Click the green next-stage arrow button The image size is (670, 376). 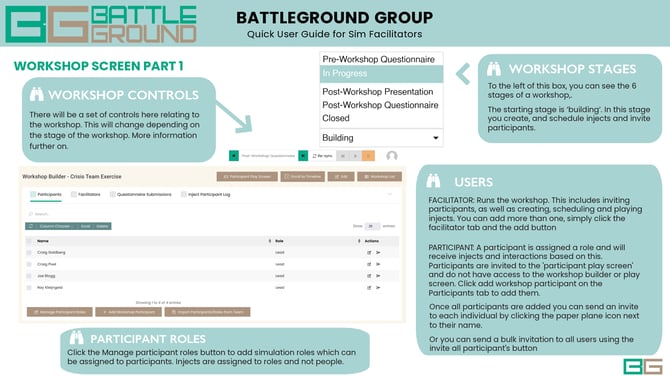point(303,156)
